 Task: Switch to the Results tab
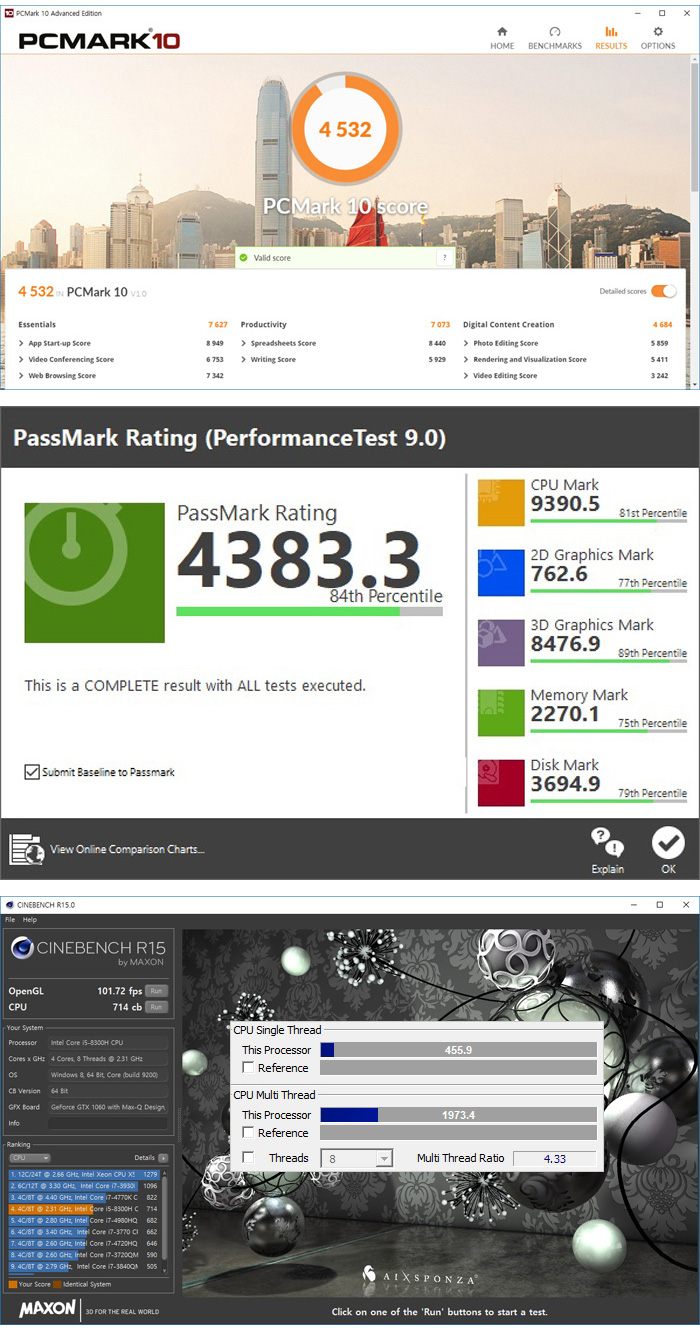(611, 37)
